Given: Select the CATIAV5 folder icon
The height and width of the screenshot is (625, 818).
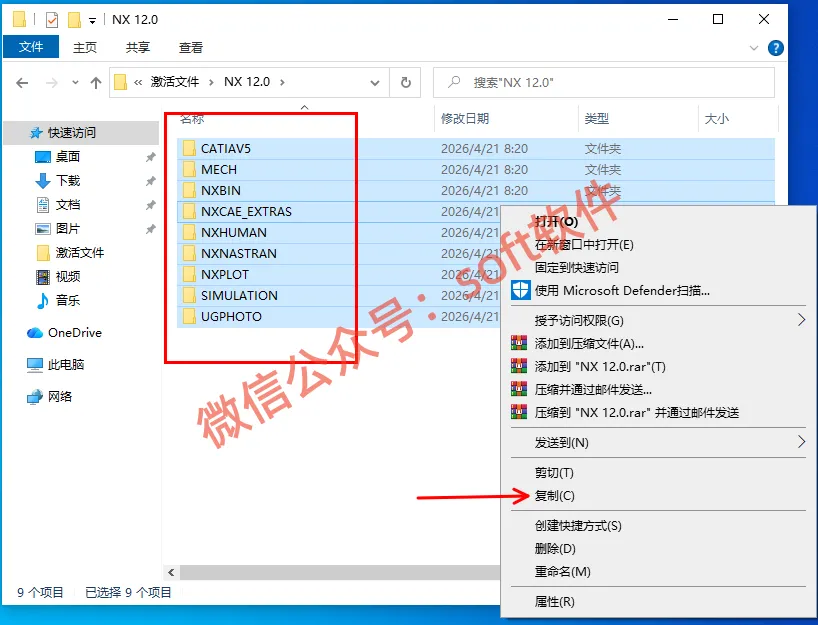Looking at the screenshot, I should [x=189, y=149].
